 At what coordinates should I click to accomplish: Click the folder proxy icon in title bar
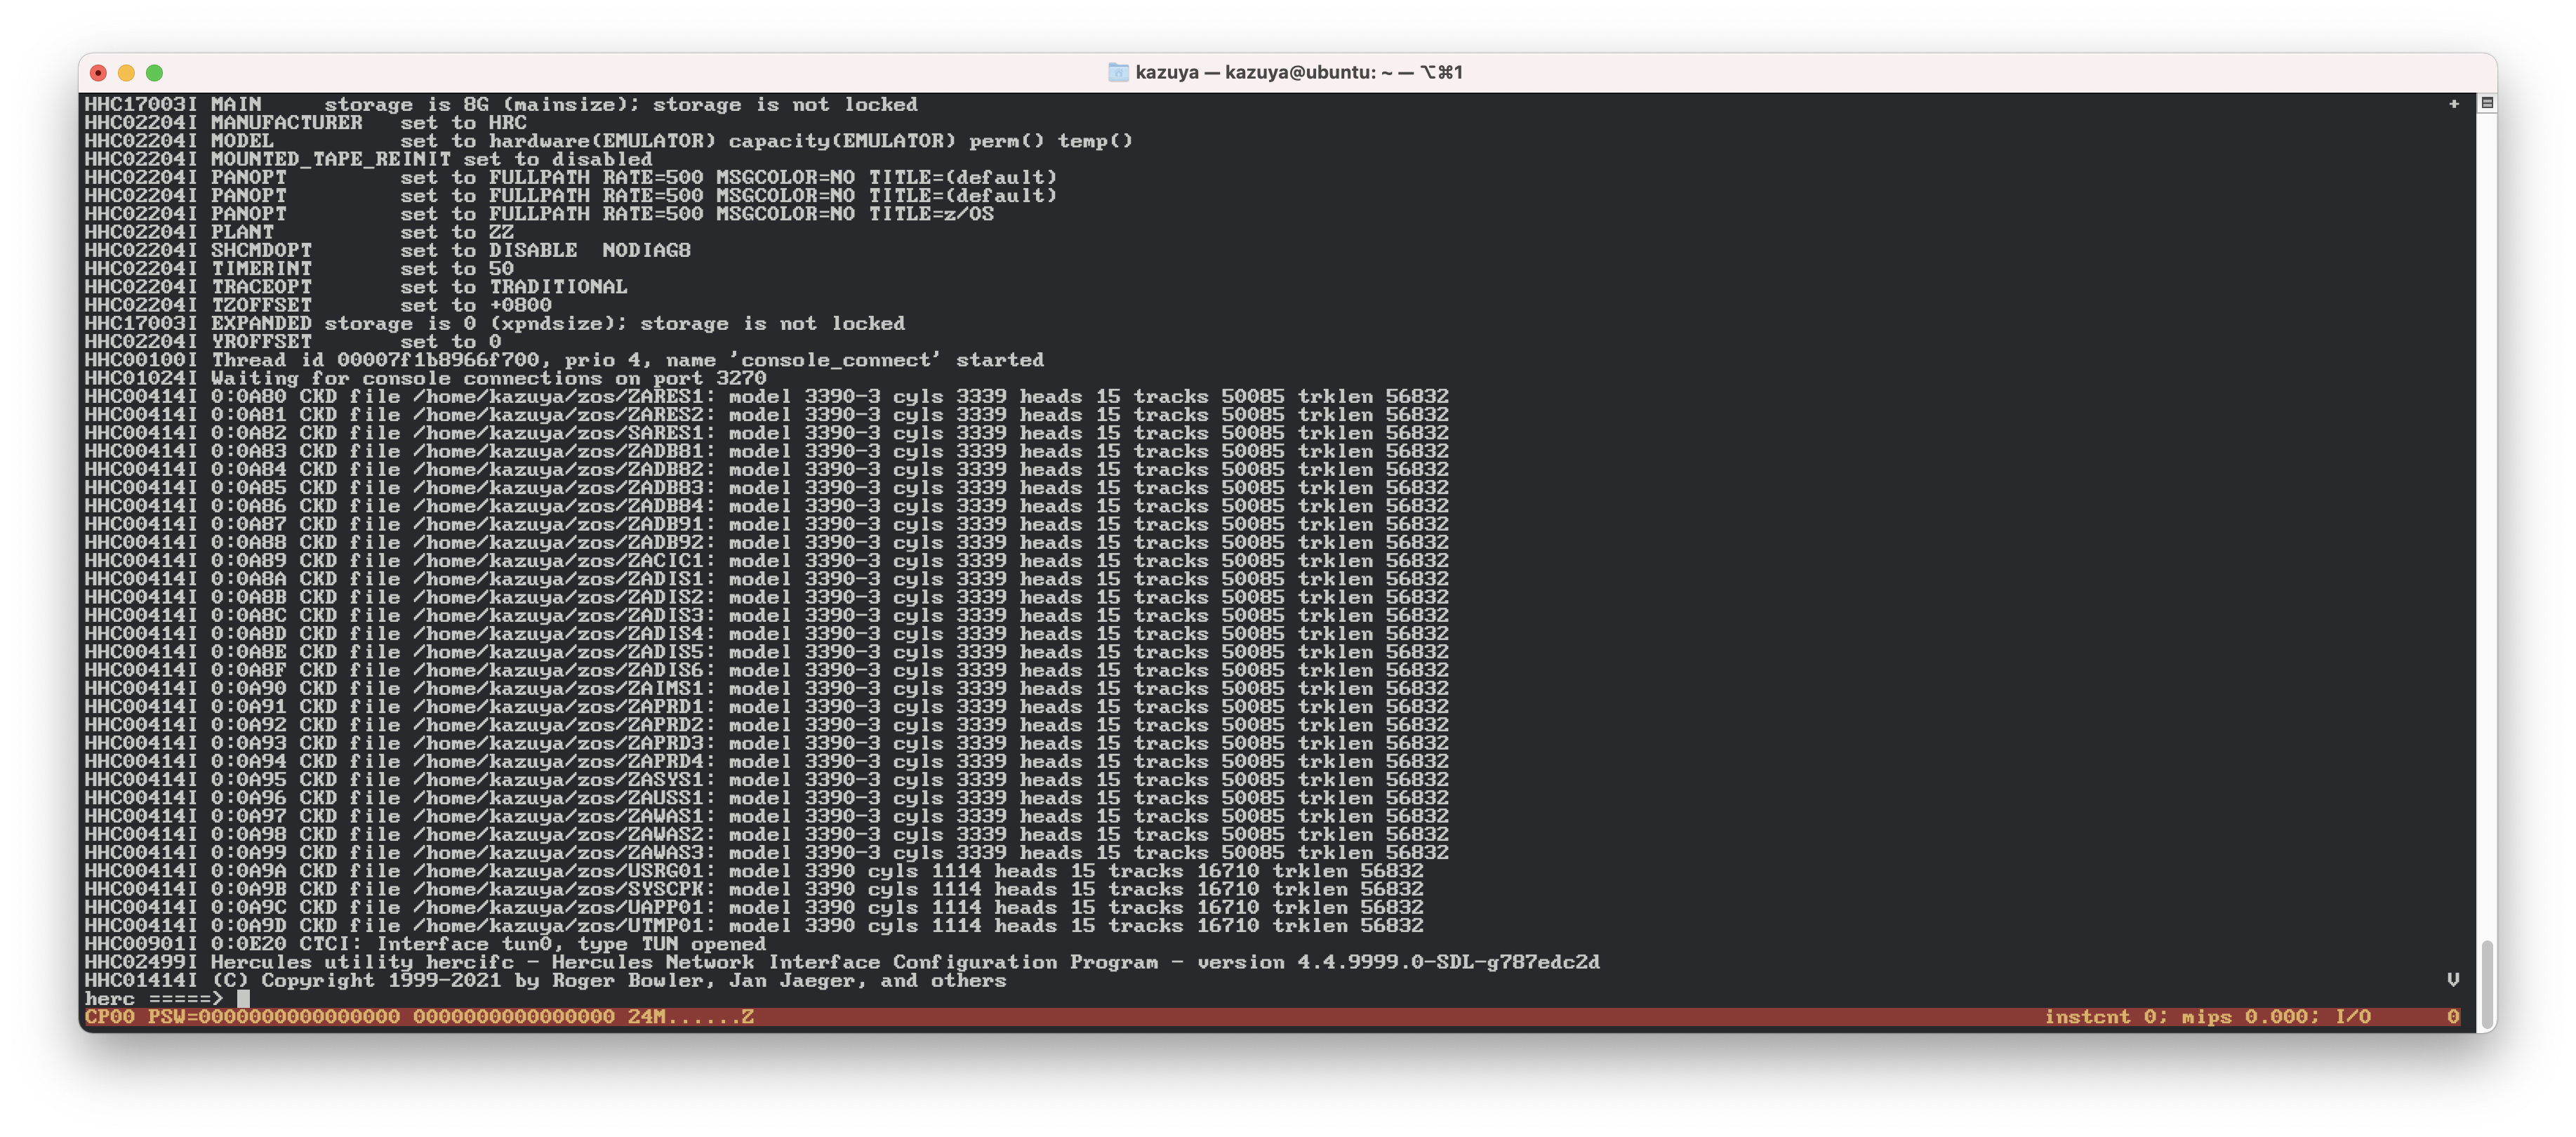(x=1118, y=72)
